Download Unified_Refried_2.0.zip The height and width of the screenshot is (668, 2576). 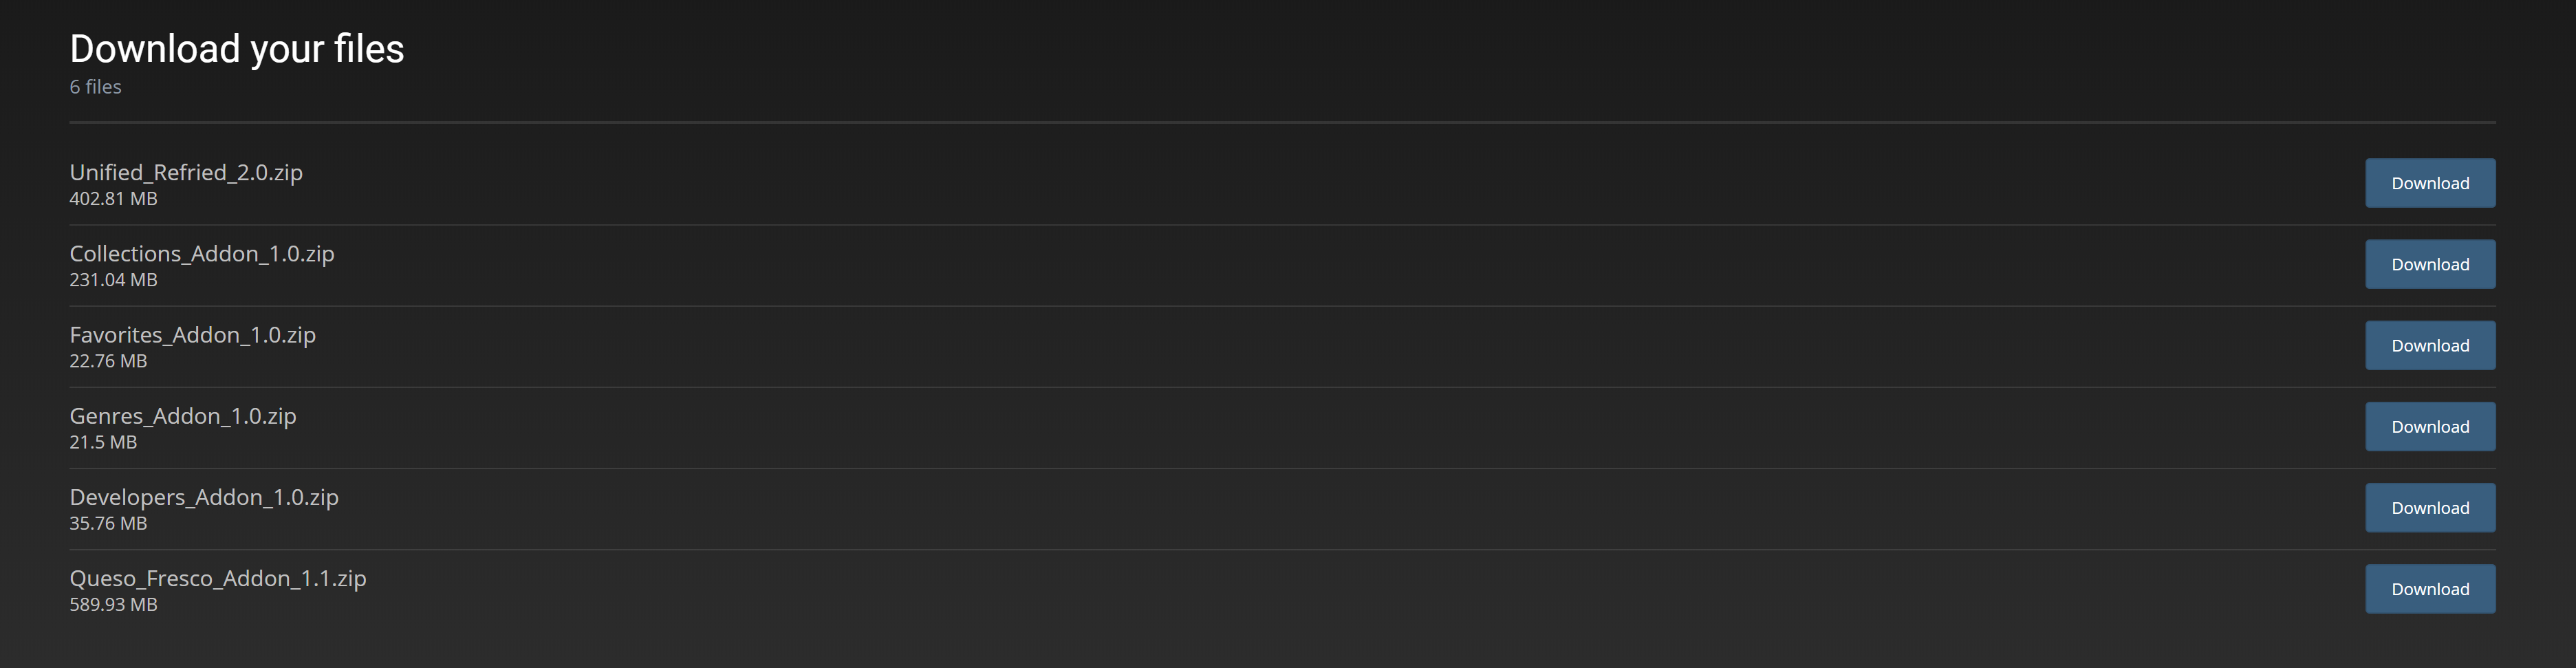tap(2429, 183)
